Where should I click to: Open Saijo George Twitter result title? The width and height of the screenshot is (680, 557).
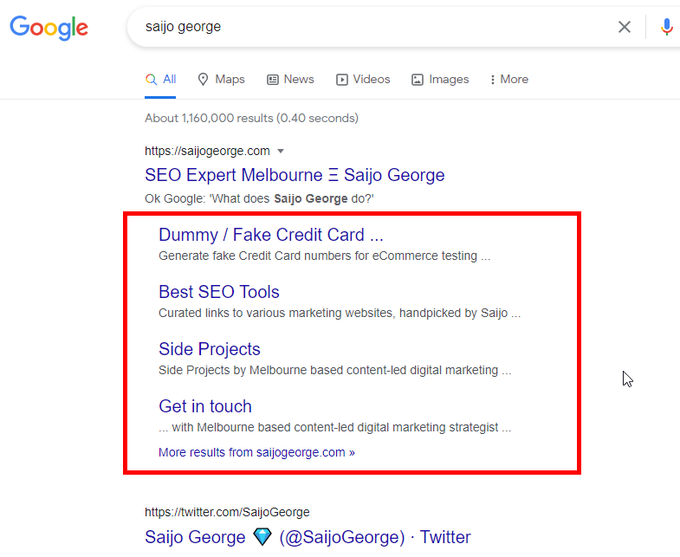307,537
